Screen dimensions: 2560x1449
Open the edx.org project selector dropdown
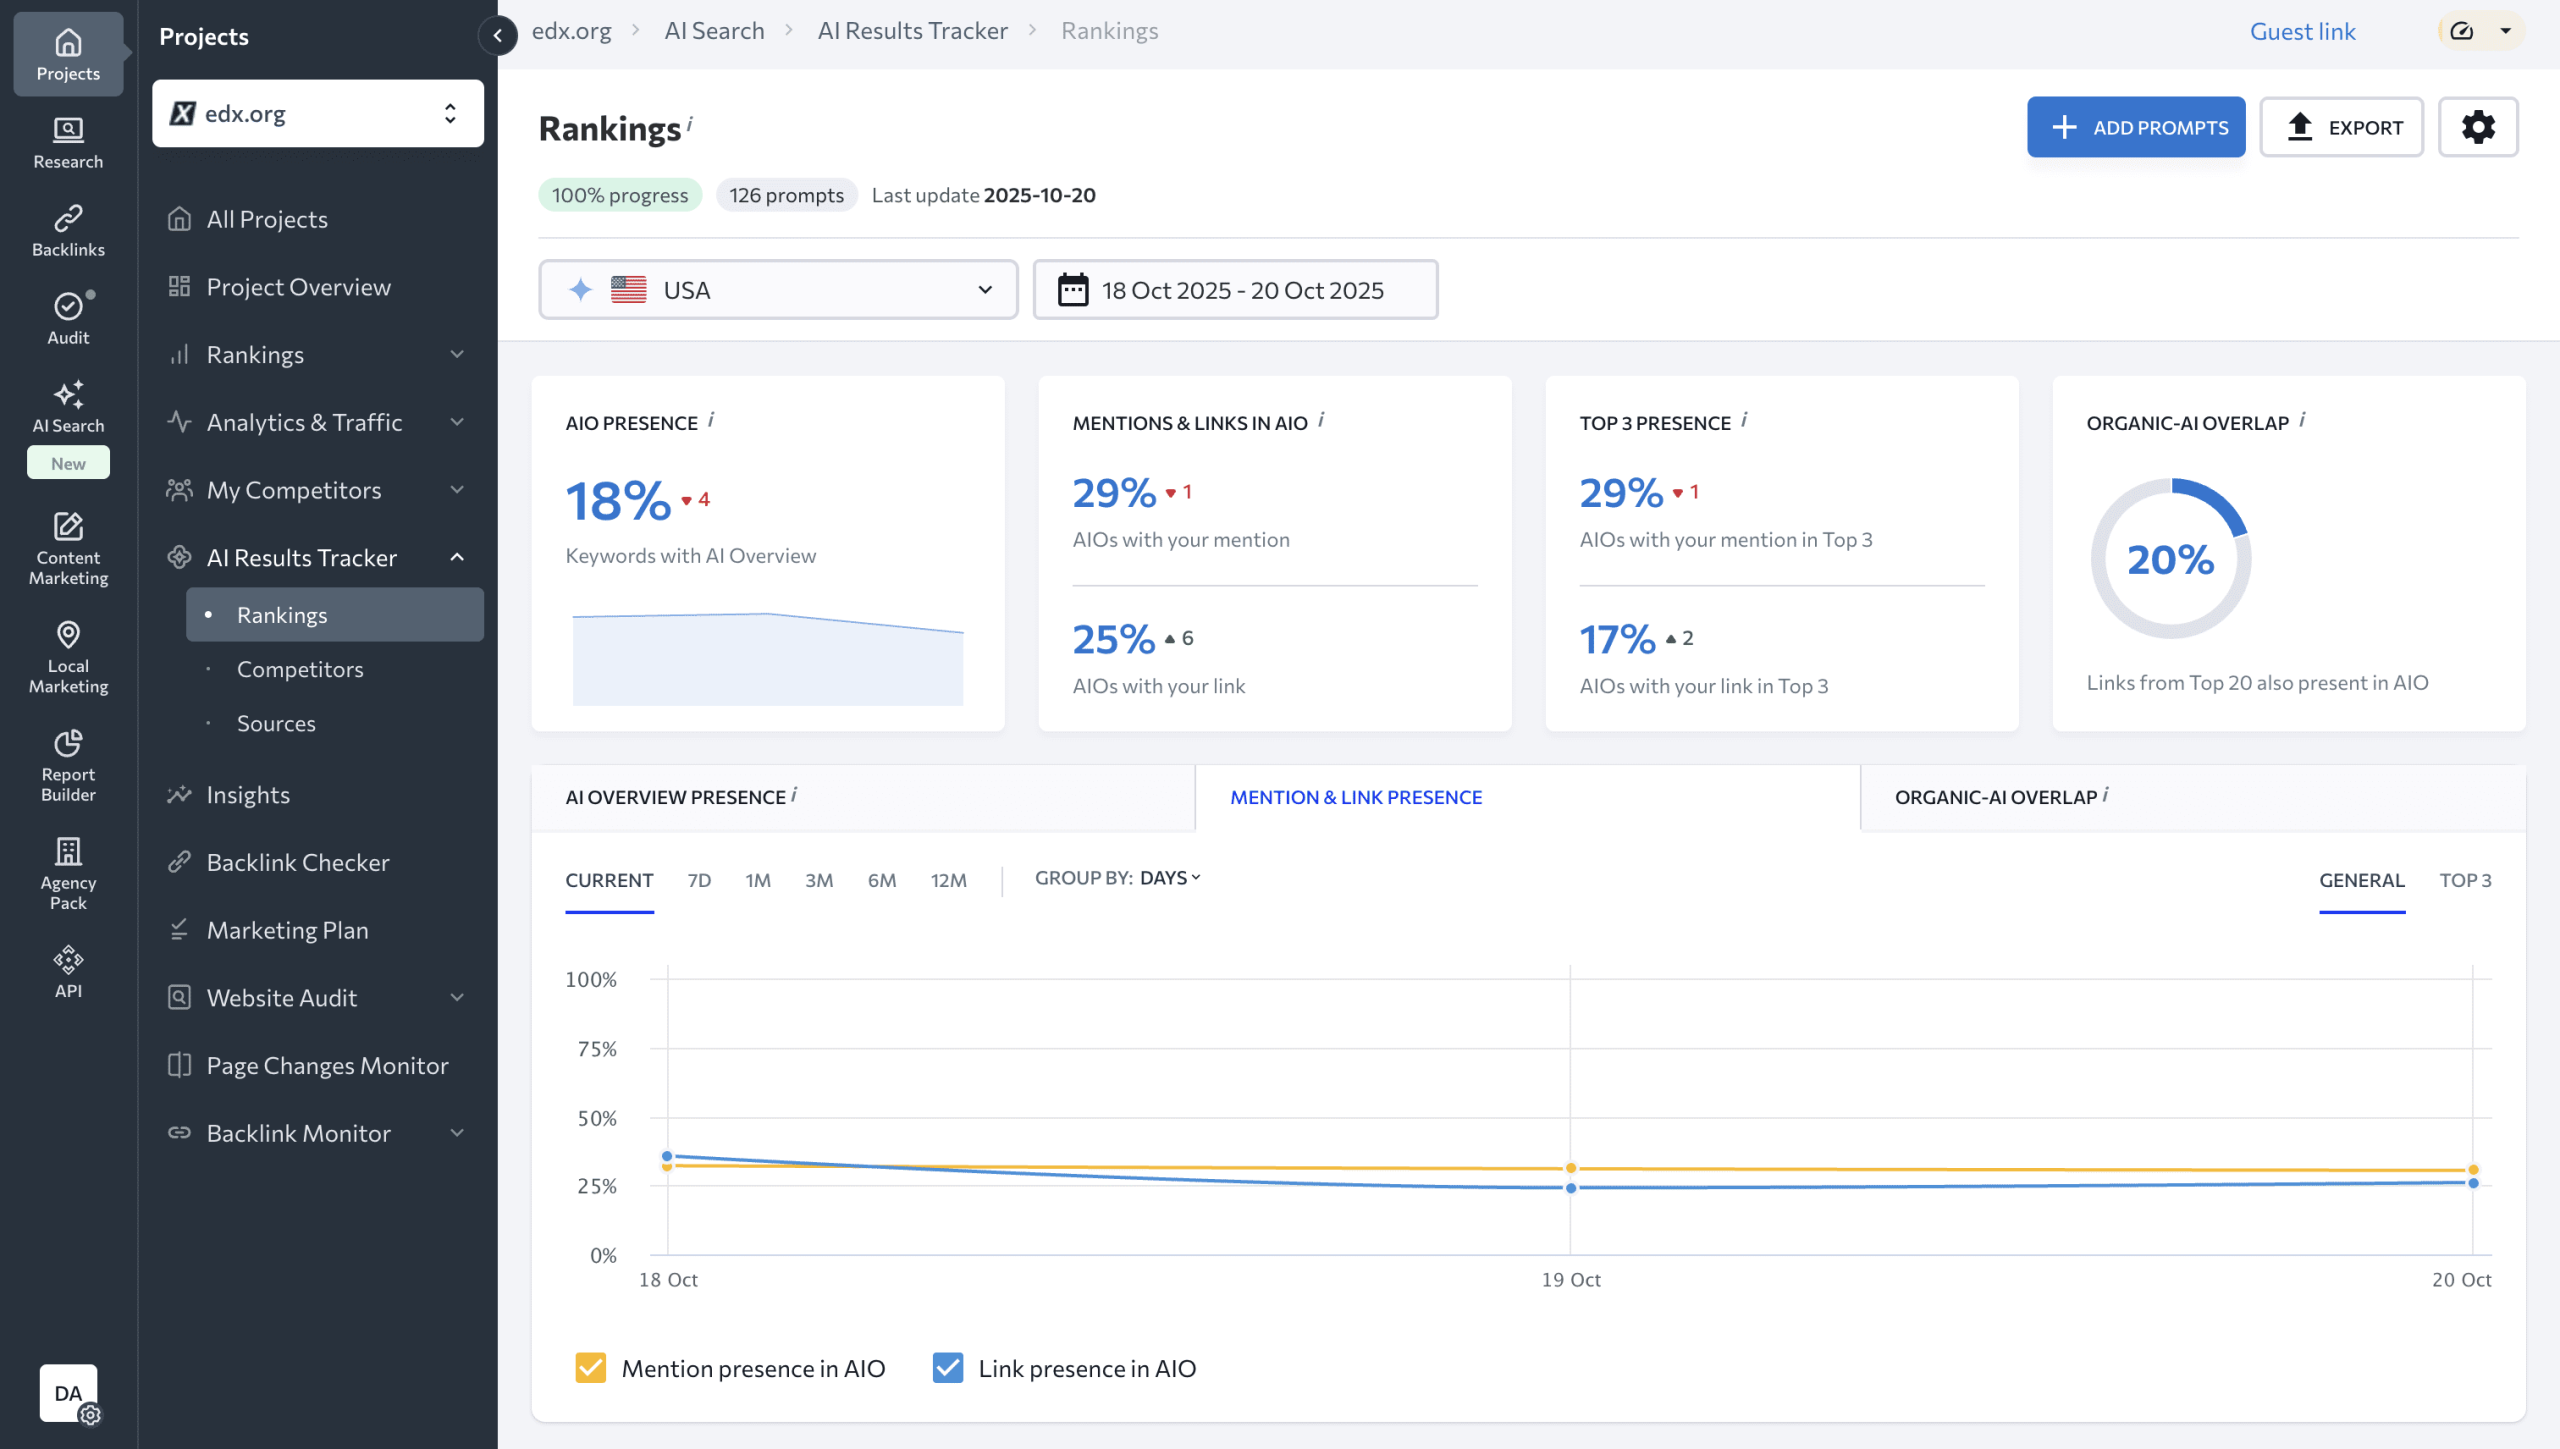[318, 113]
